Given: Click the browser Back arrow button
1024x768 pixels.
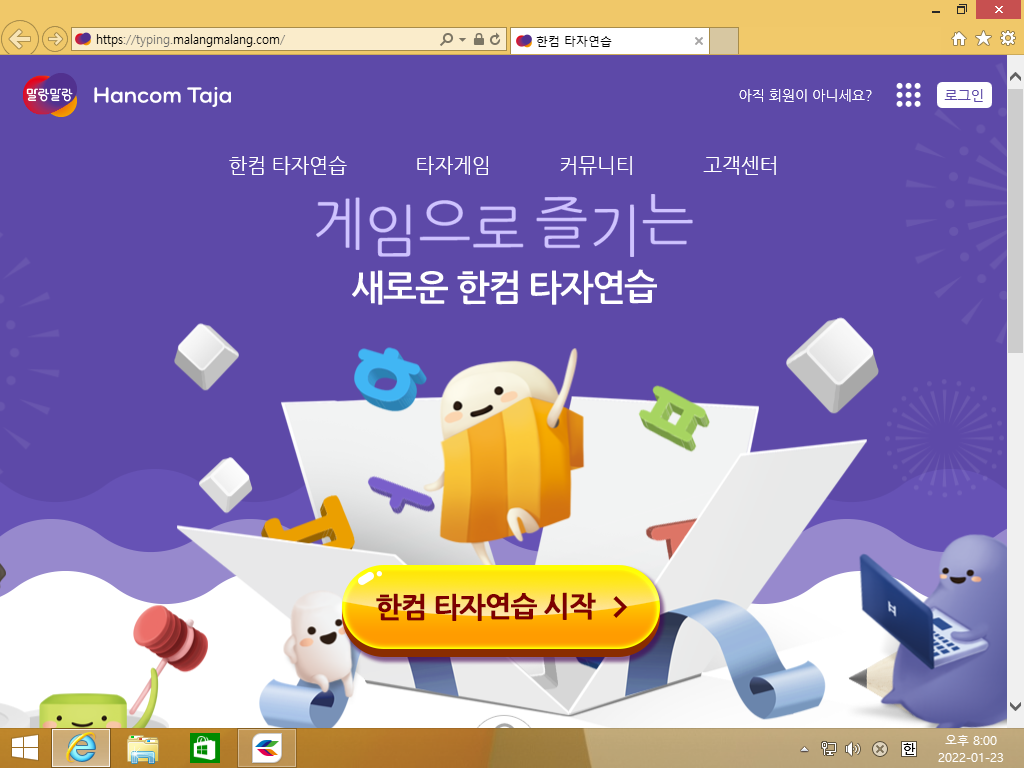Looking at the screenshot, I should [20, 39].
